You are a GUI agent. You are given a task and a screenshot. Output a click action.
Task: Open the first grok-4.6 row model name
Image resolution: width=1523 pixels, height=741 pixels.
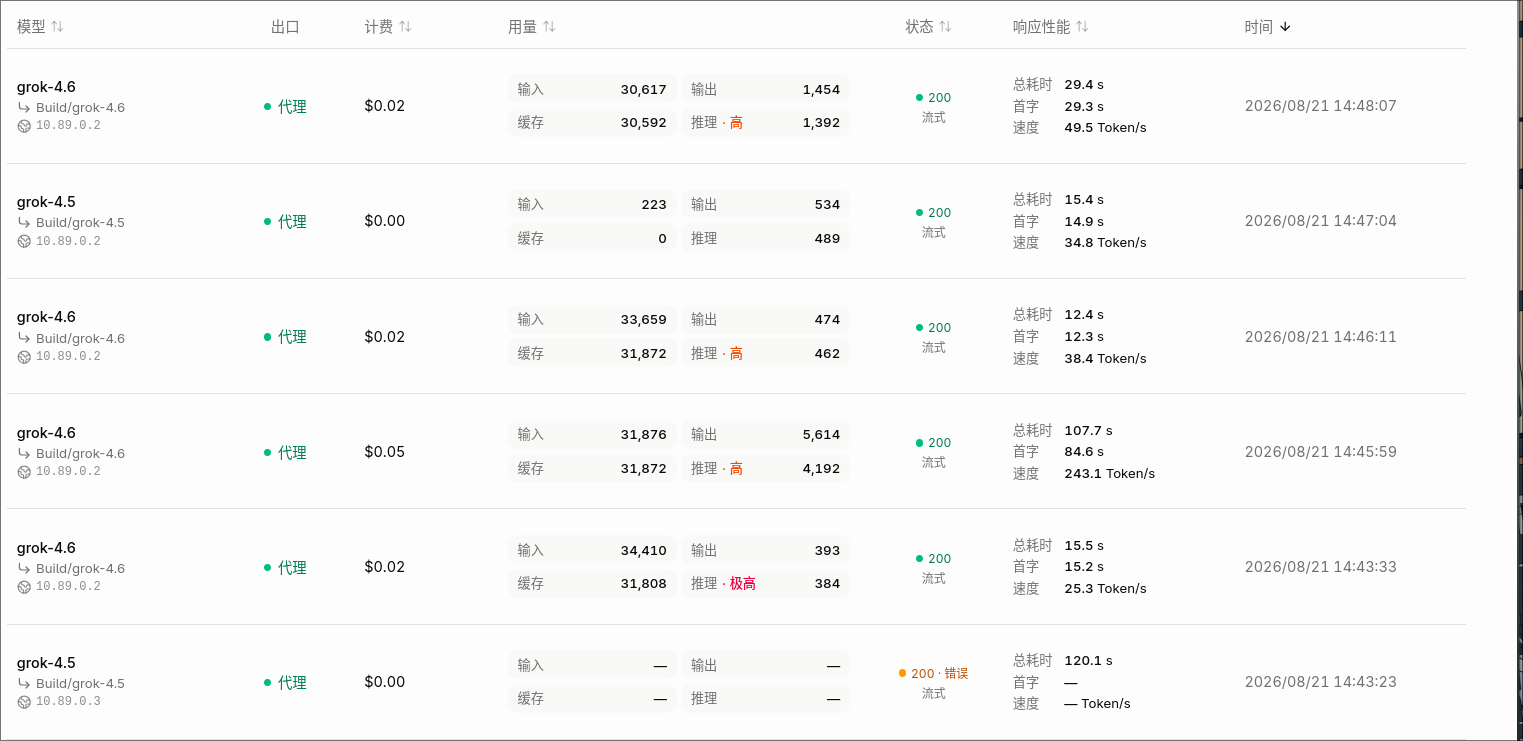point(46,87)
